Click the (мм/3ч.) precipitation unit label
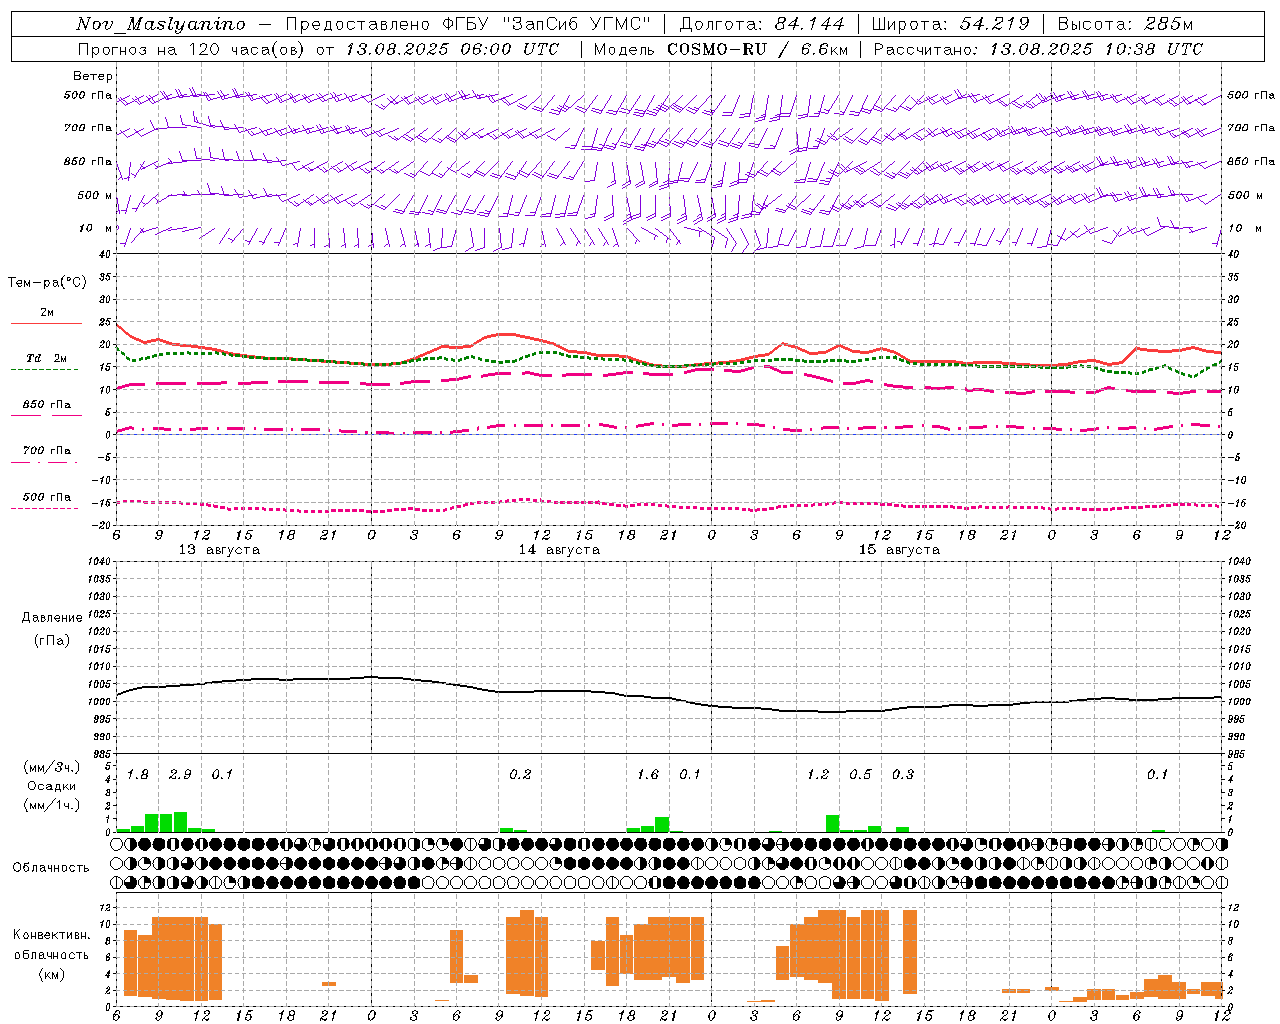 pos(50,767)
